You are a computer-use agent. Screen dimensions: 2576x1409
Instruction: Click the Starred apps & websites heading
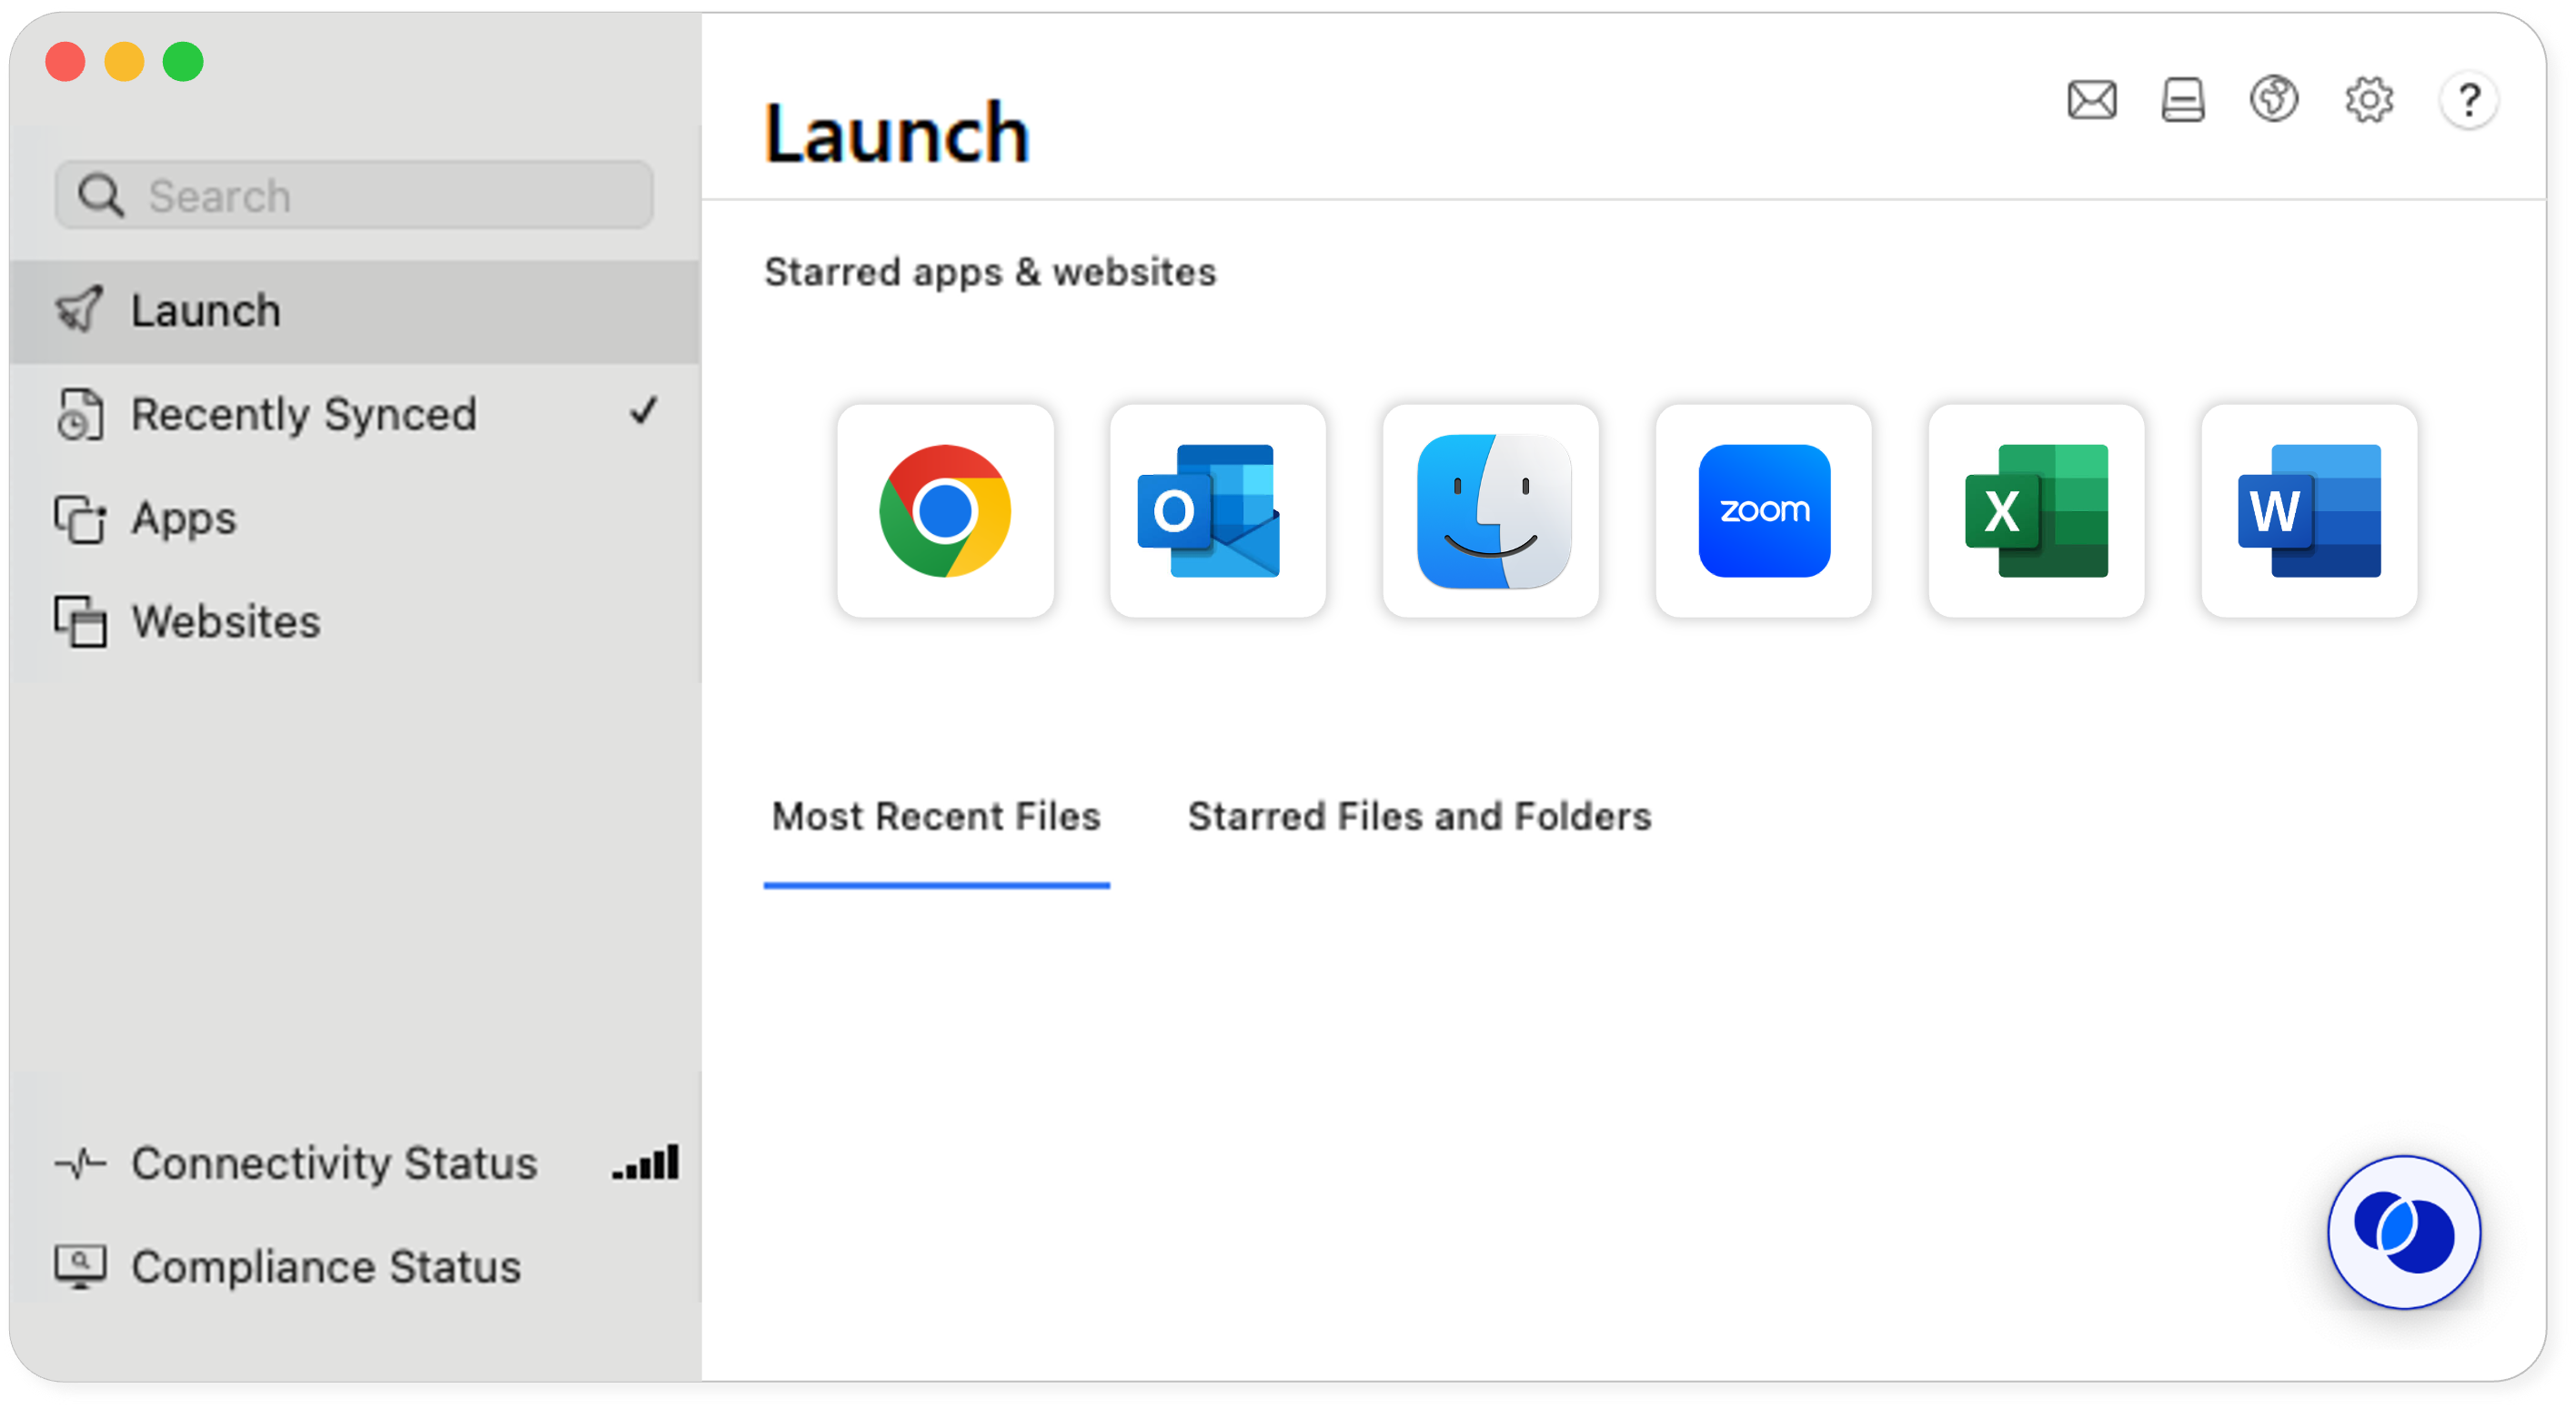(990, 272)
